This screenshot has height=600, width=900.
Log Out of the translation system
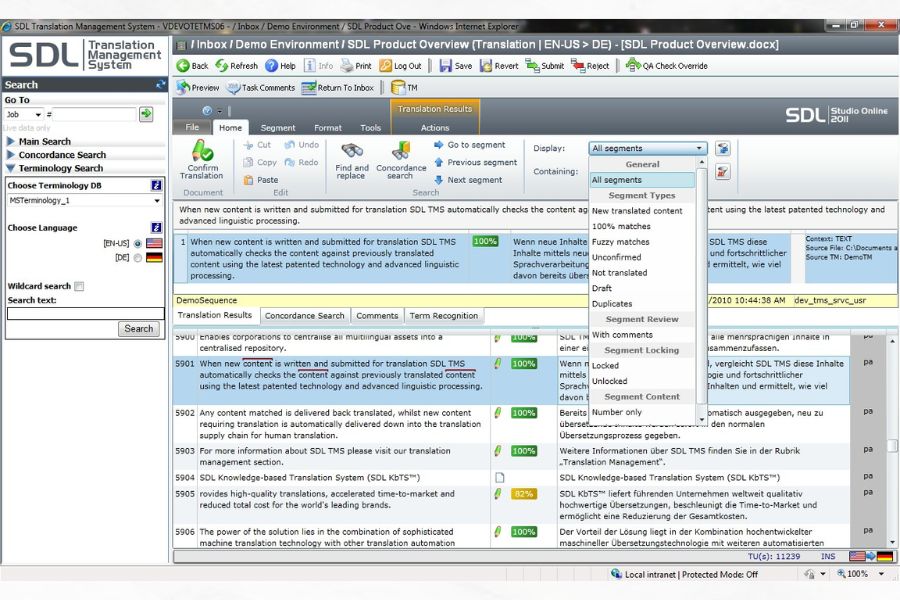click(401, 66)
